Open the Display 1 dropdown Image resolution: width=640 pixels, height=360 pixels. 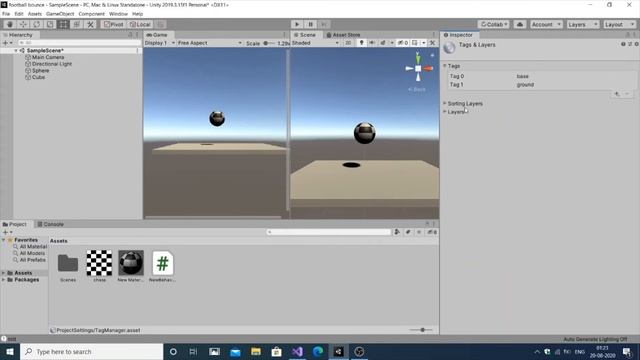[x=160, y=43]
